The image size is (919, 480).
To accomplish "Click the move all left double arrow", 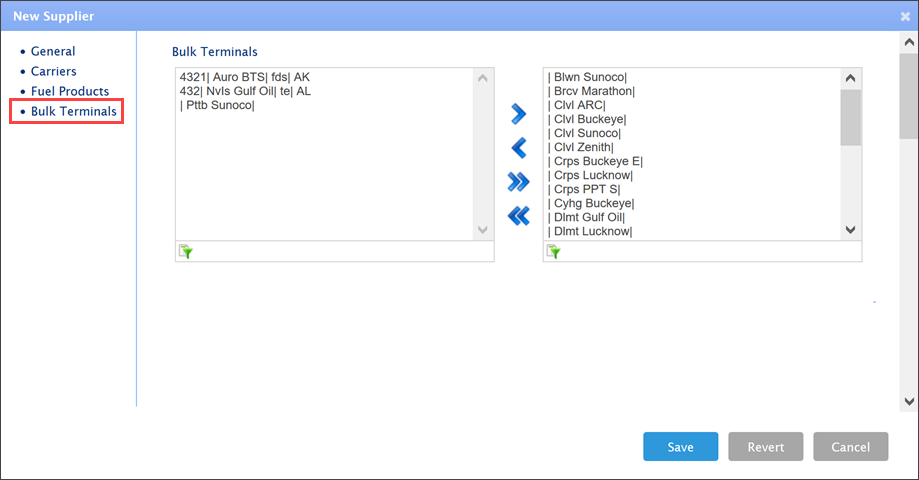I will 518,215.
